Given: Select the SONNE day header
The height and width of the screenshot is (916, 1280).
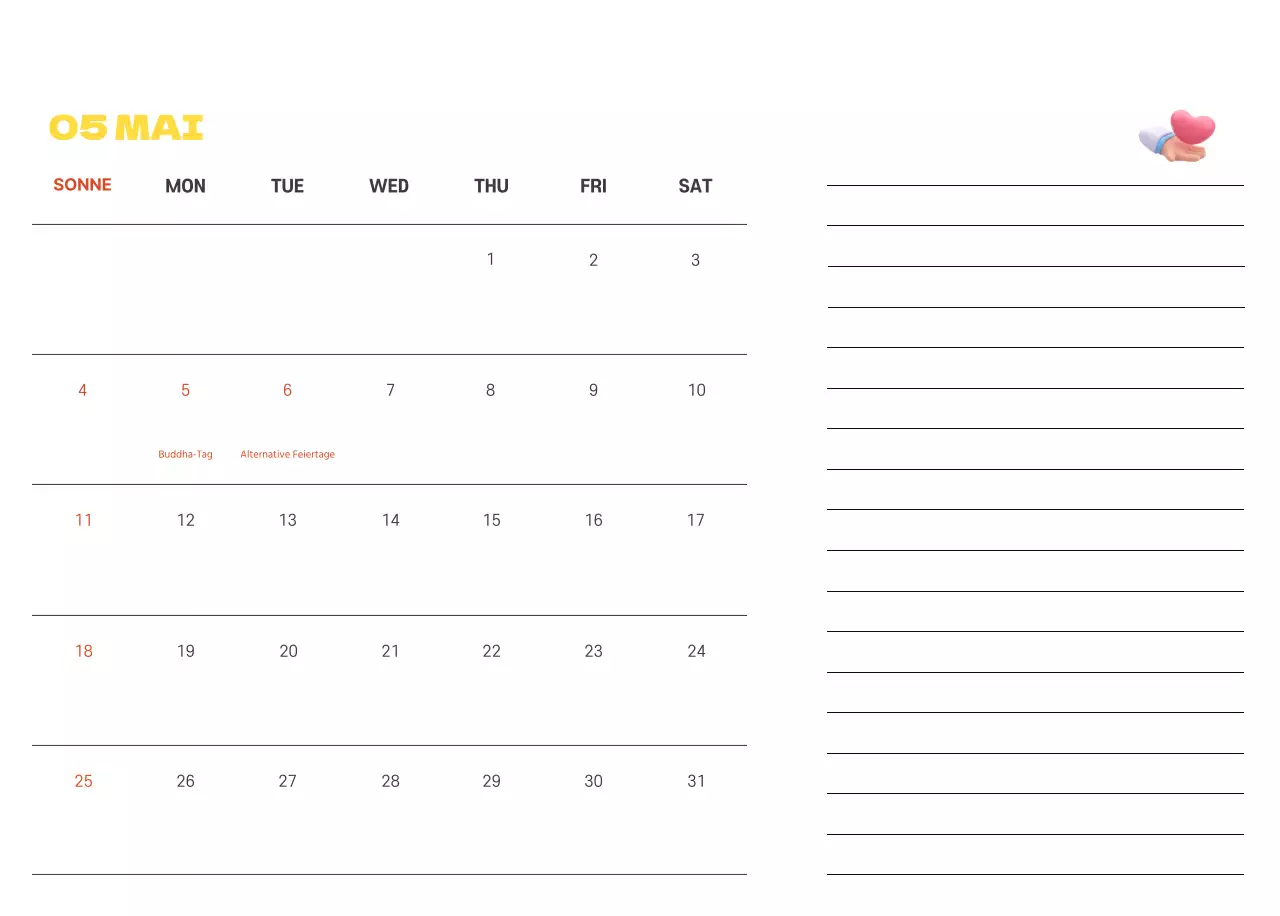Looking at the screenshot, I should click(82, 185).
